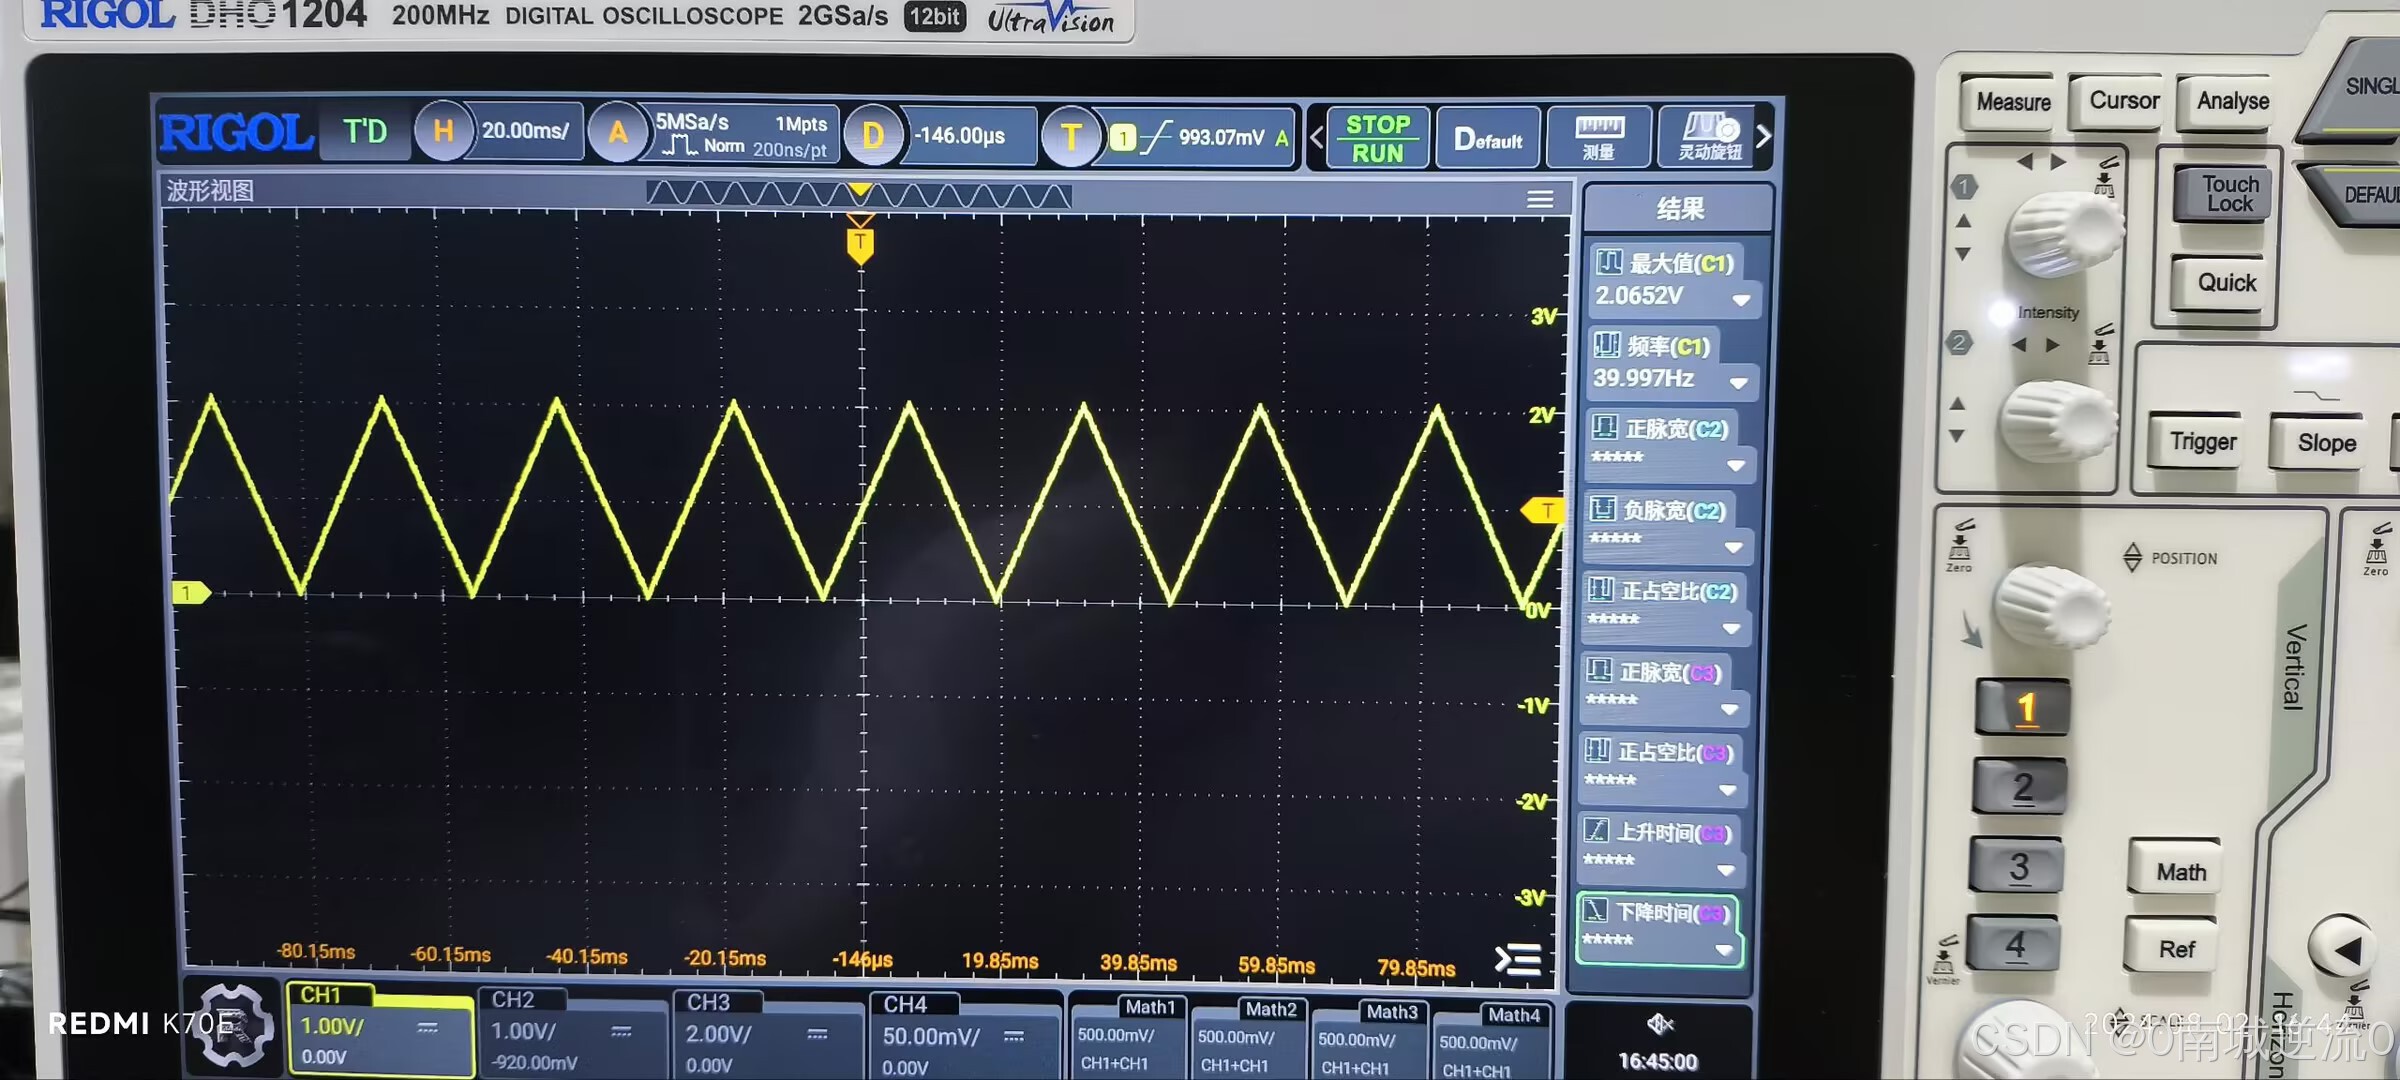Expand arrow for 负脉宽(C2) result
2400x1080 pixels.
pos(1734,547)
